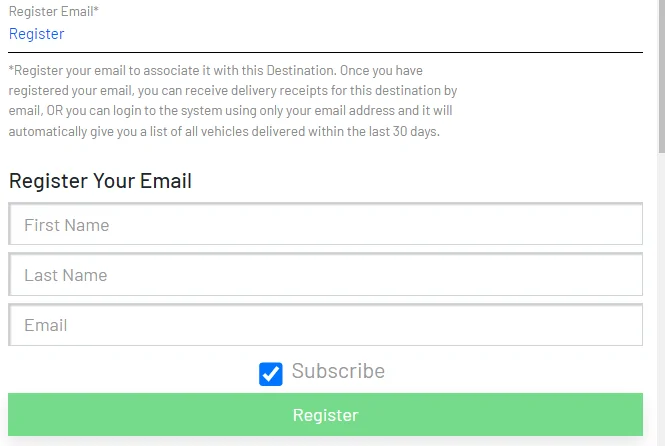Click the Register Email* label

53,11
